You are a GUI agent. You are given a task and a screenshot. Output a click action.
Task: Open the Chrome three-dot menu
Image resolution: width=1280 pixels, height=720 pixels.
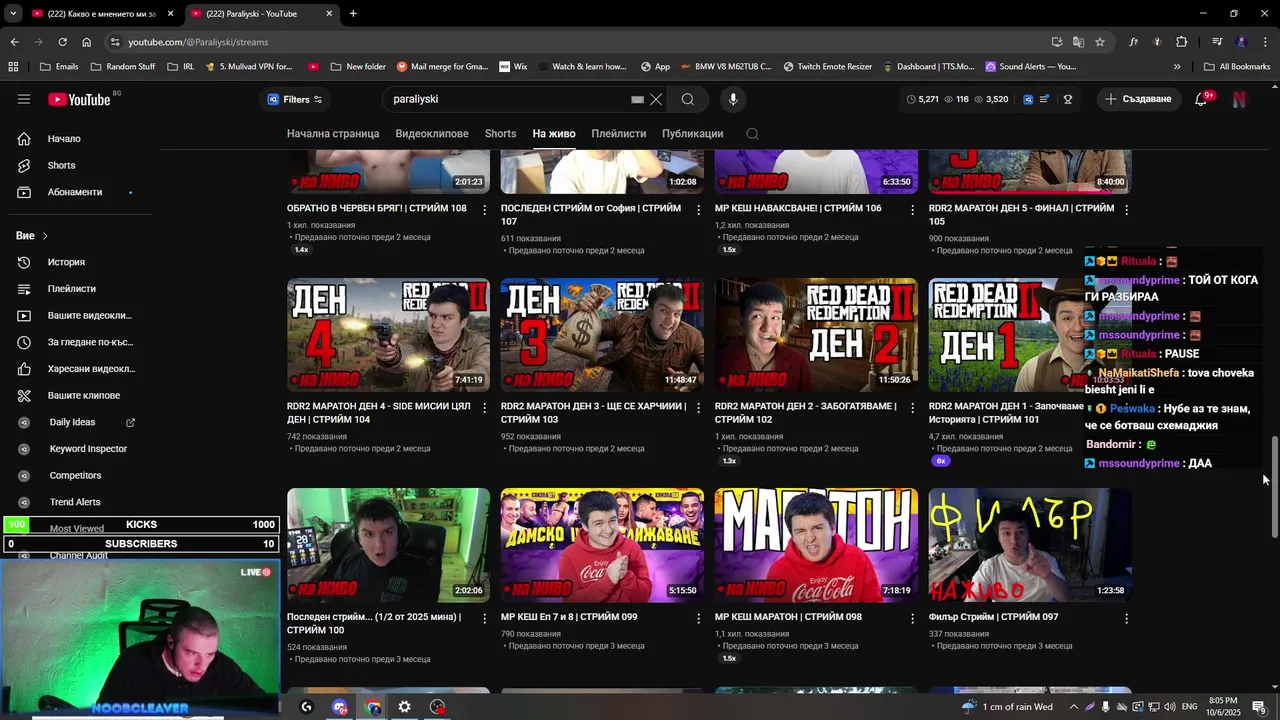pyautogui.click(x=1264, y=42)
